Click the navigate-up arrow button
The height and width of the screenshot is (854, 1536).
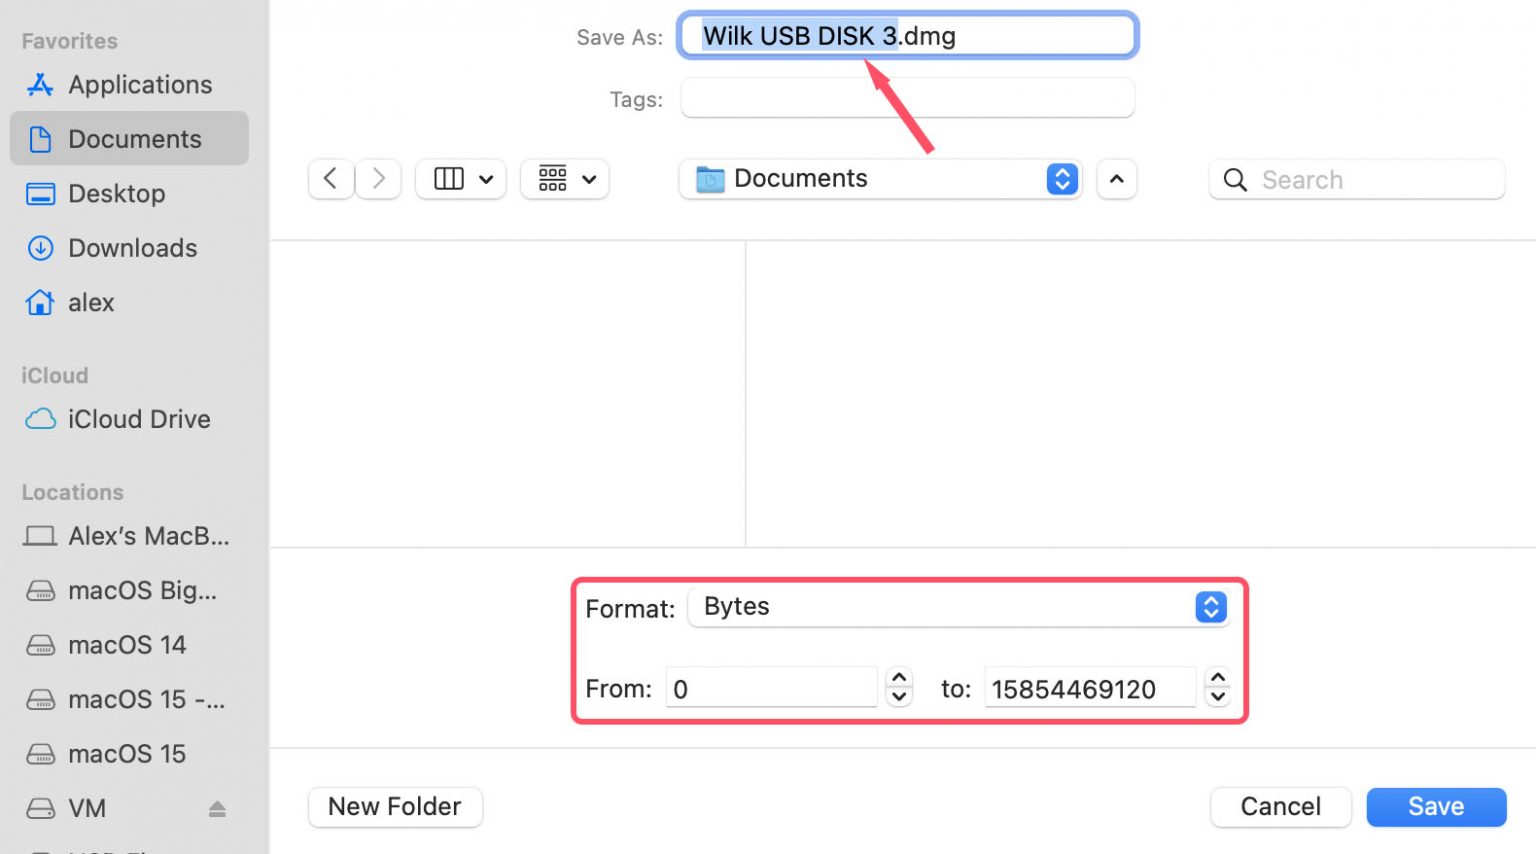1117,179
